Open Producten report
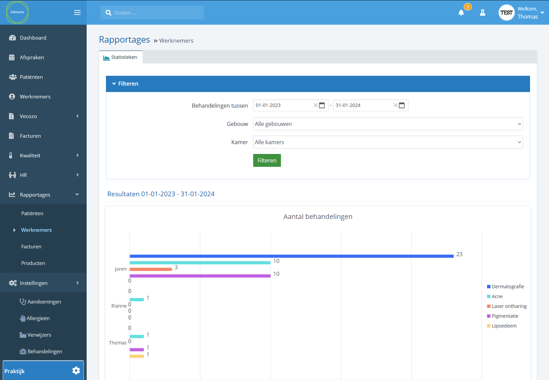 coord(33,263)
